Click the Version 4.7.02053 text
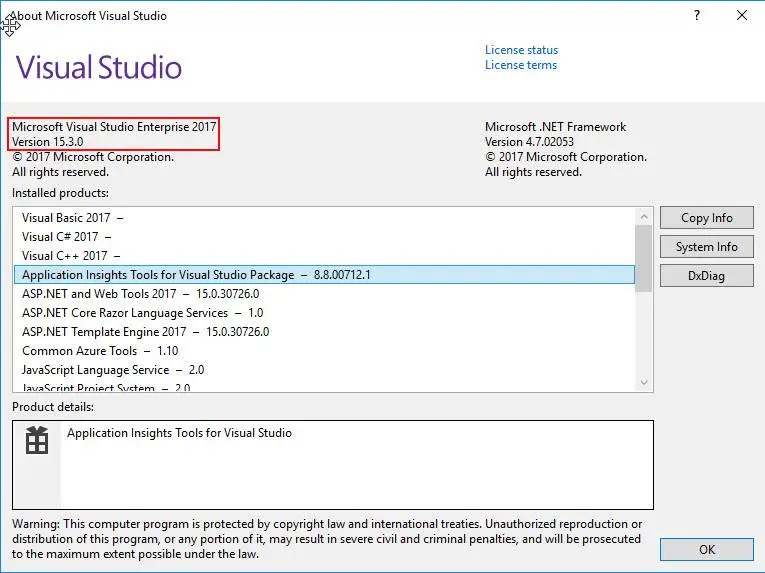 point(529,142)
